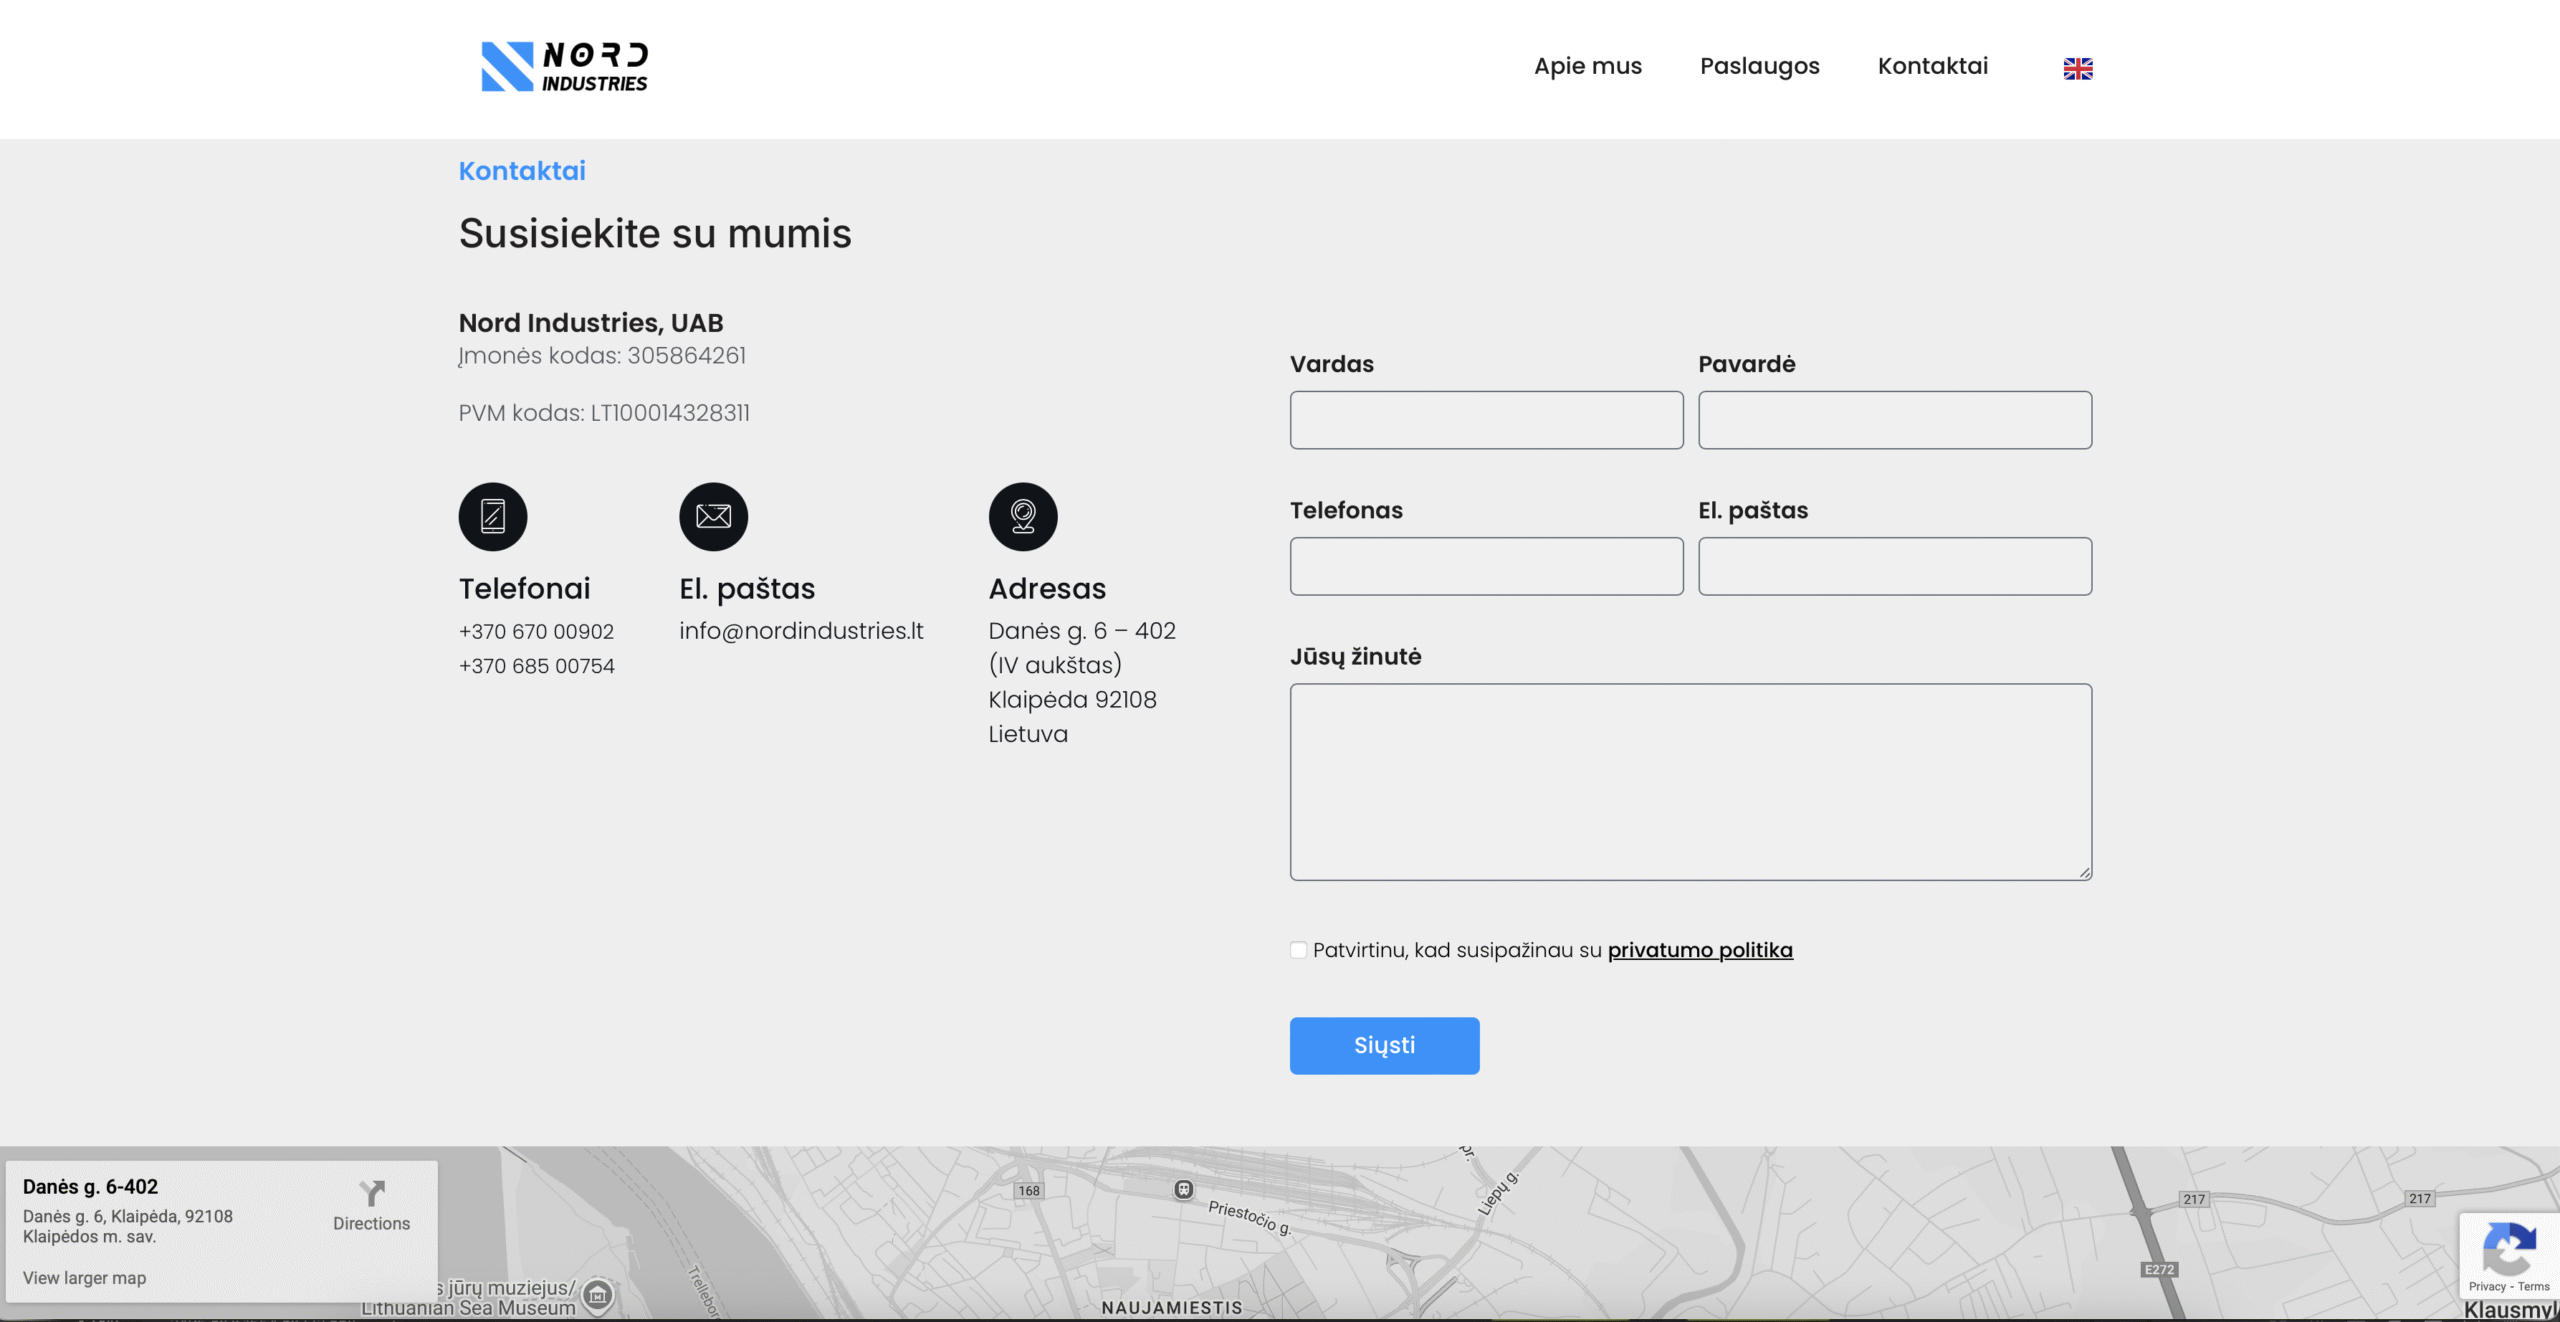The image size is (2560, 1322).
Task: Switch language via UK flag icon
Action: click(2077, 68)
